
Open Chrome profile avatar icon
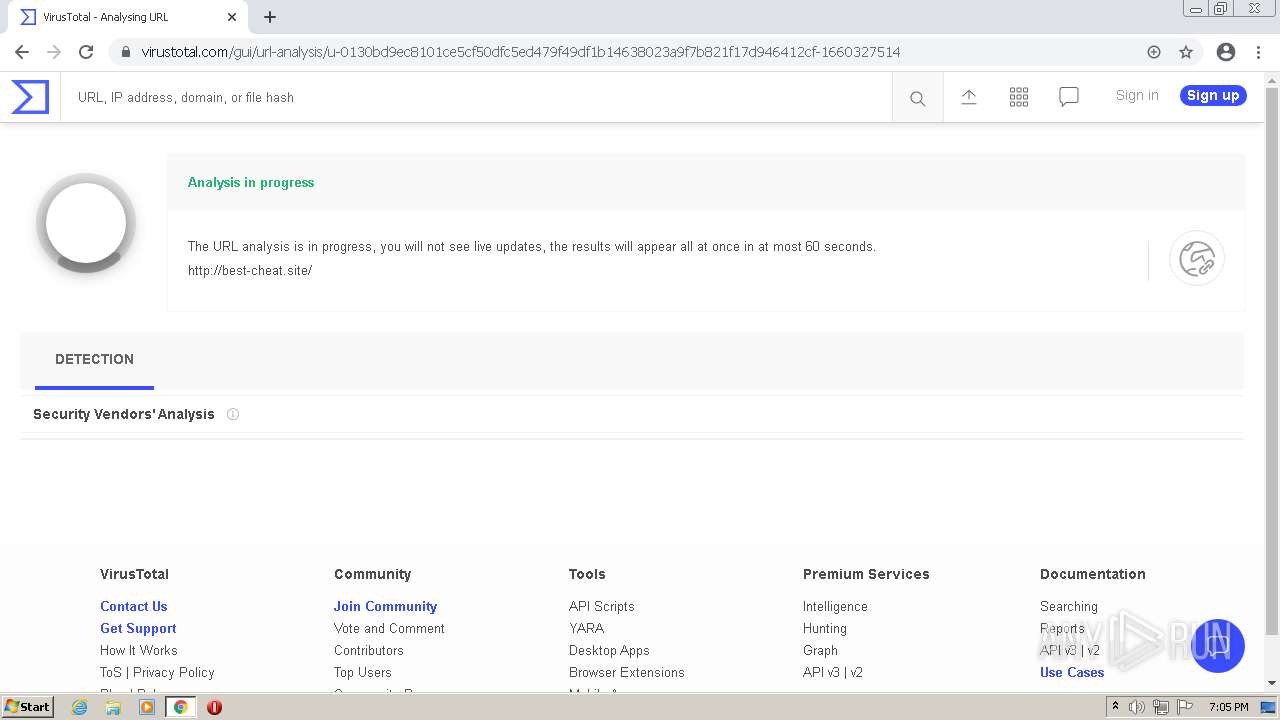click(x=1226, y=52)
